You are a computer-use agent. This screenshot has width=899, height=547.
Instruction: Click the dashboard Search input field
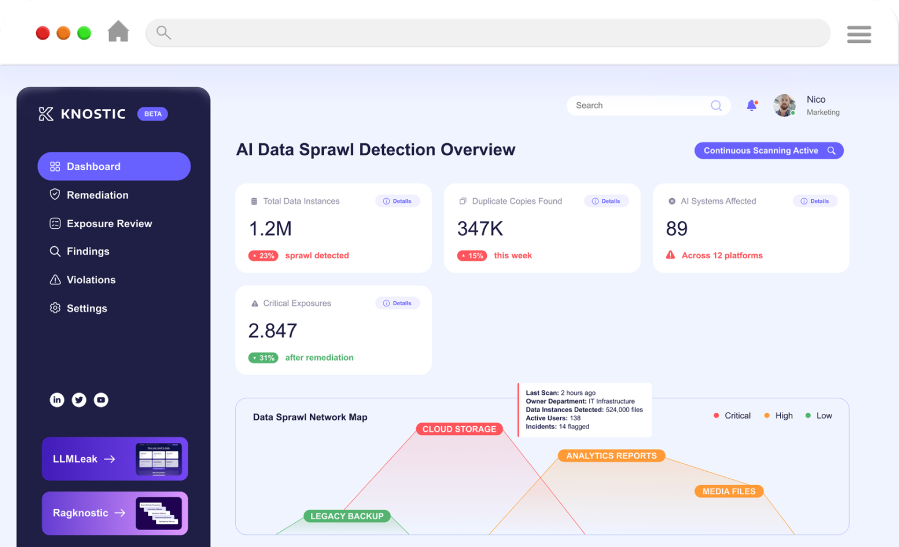pyautogui.click(x=638, y=105)
